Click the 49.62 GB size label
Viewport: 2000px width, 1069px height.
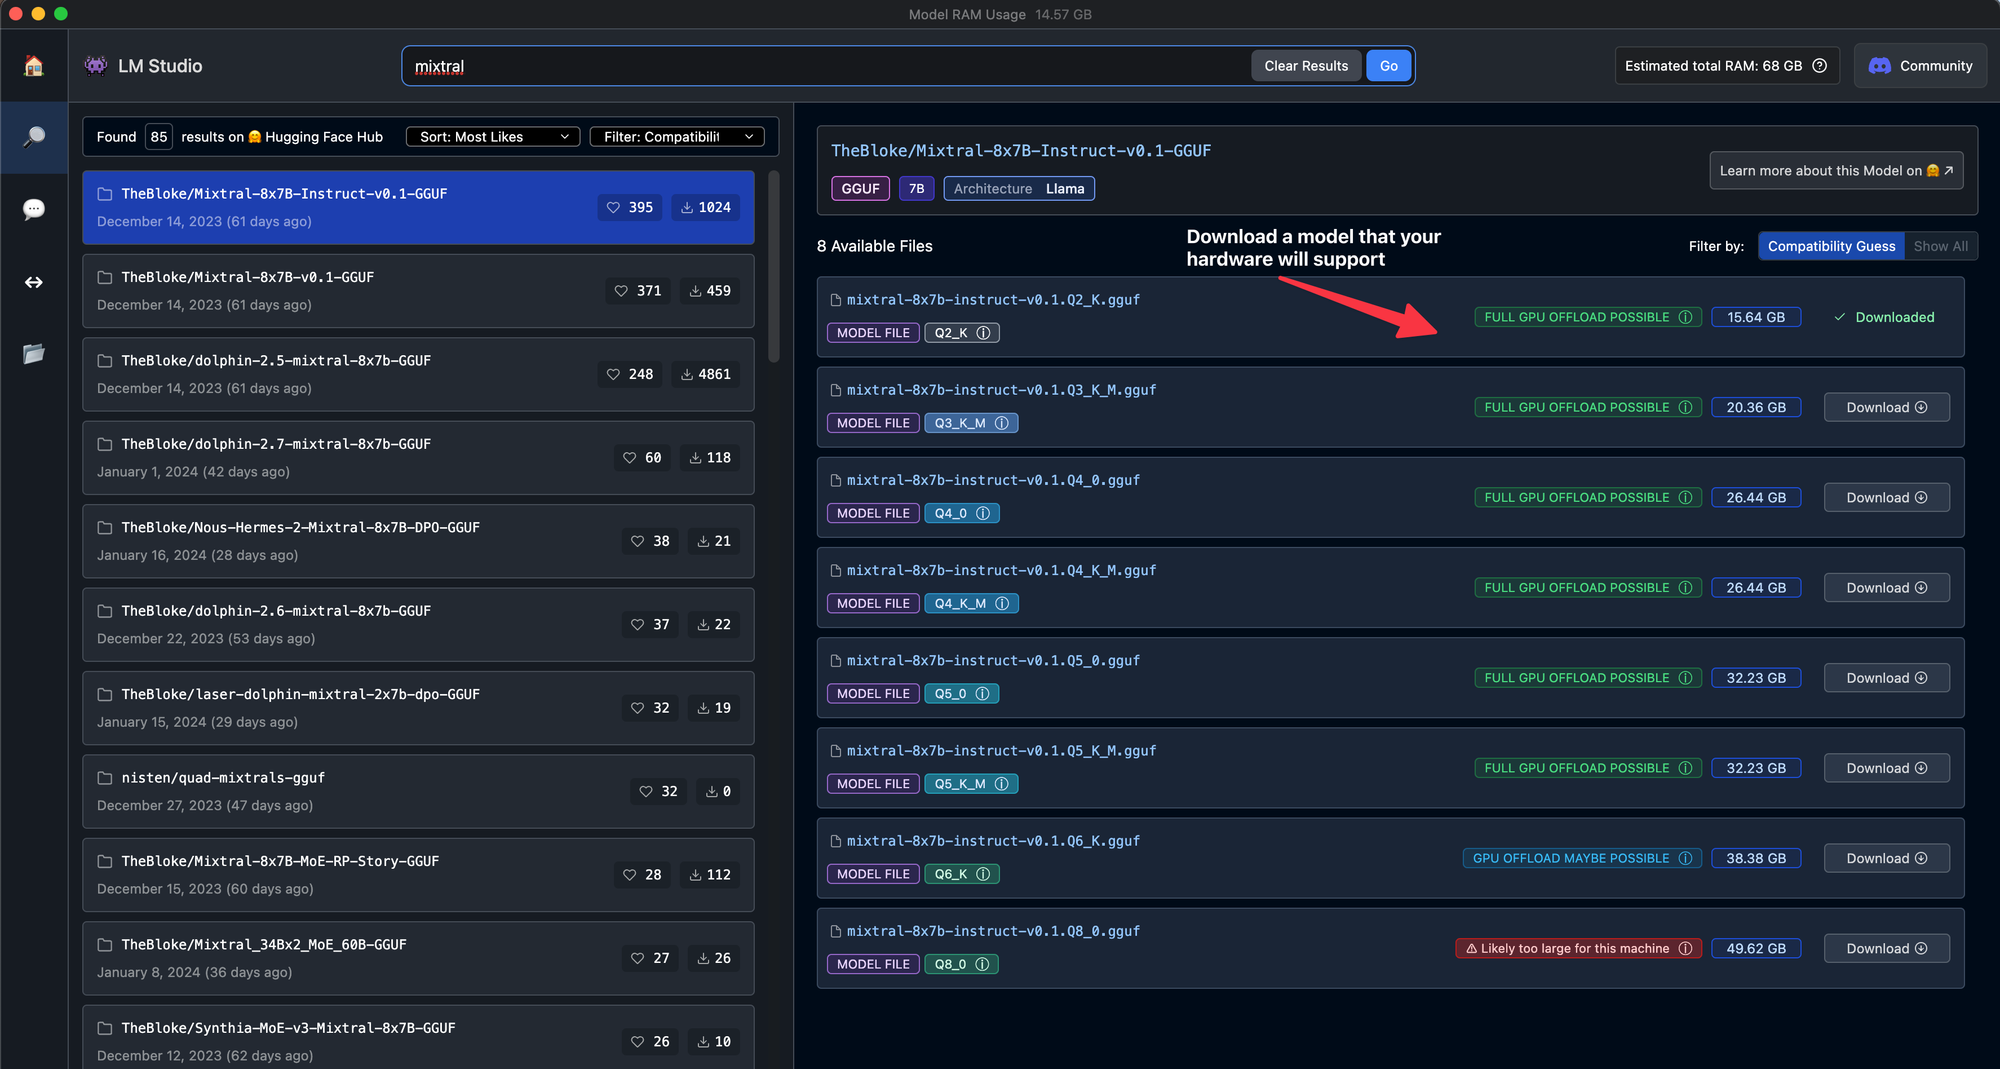(x=1756, y=948)
